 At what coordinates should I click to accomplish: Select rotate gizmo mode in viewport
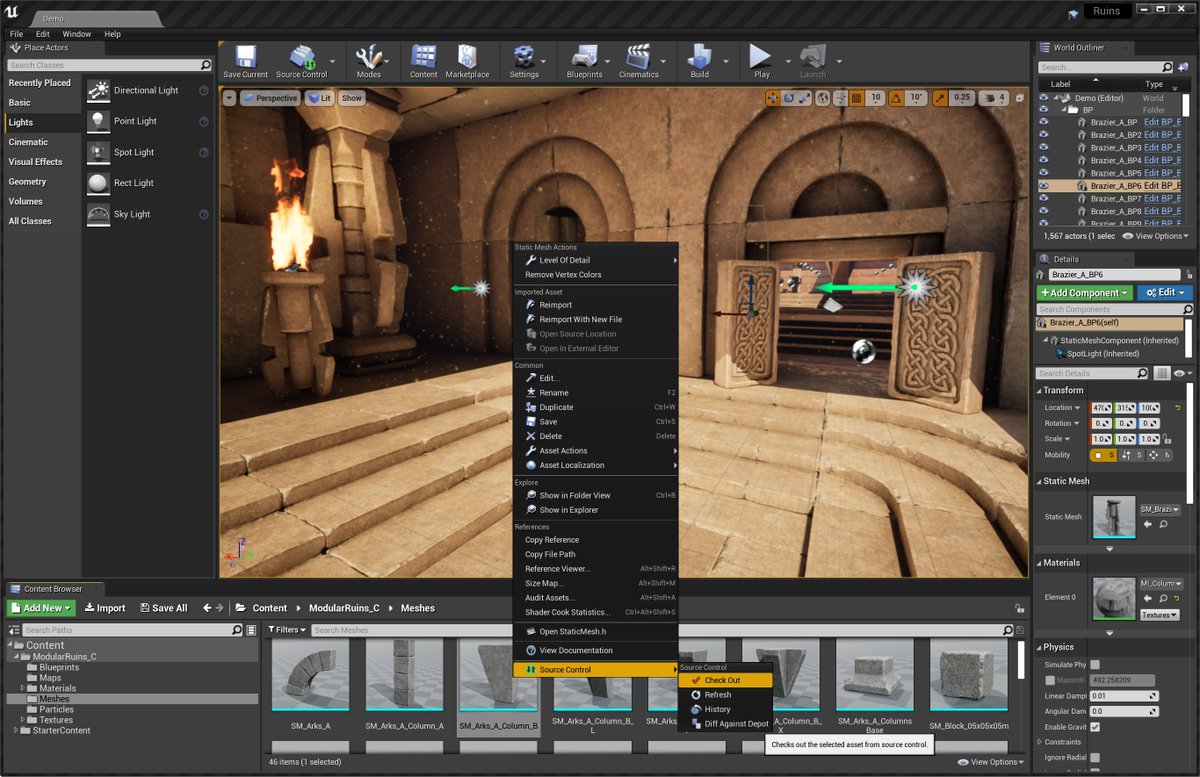pos(789,98)
